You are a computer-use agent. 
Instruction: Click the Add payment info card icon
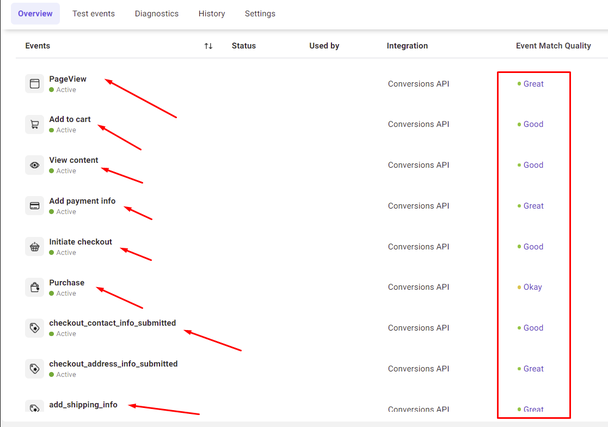tap(35, 206)
